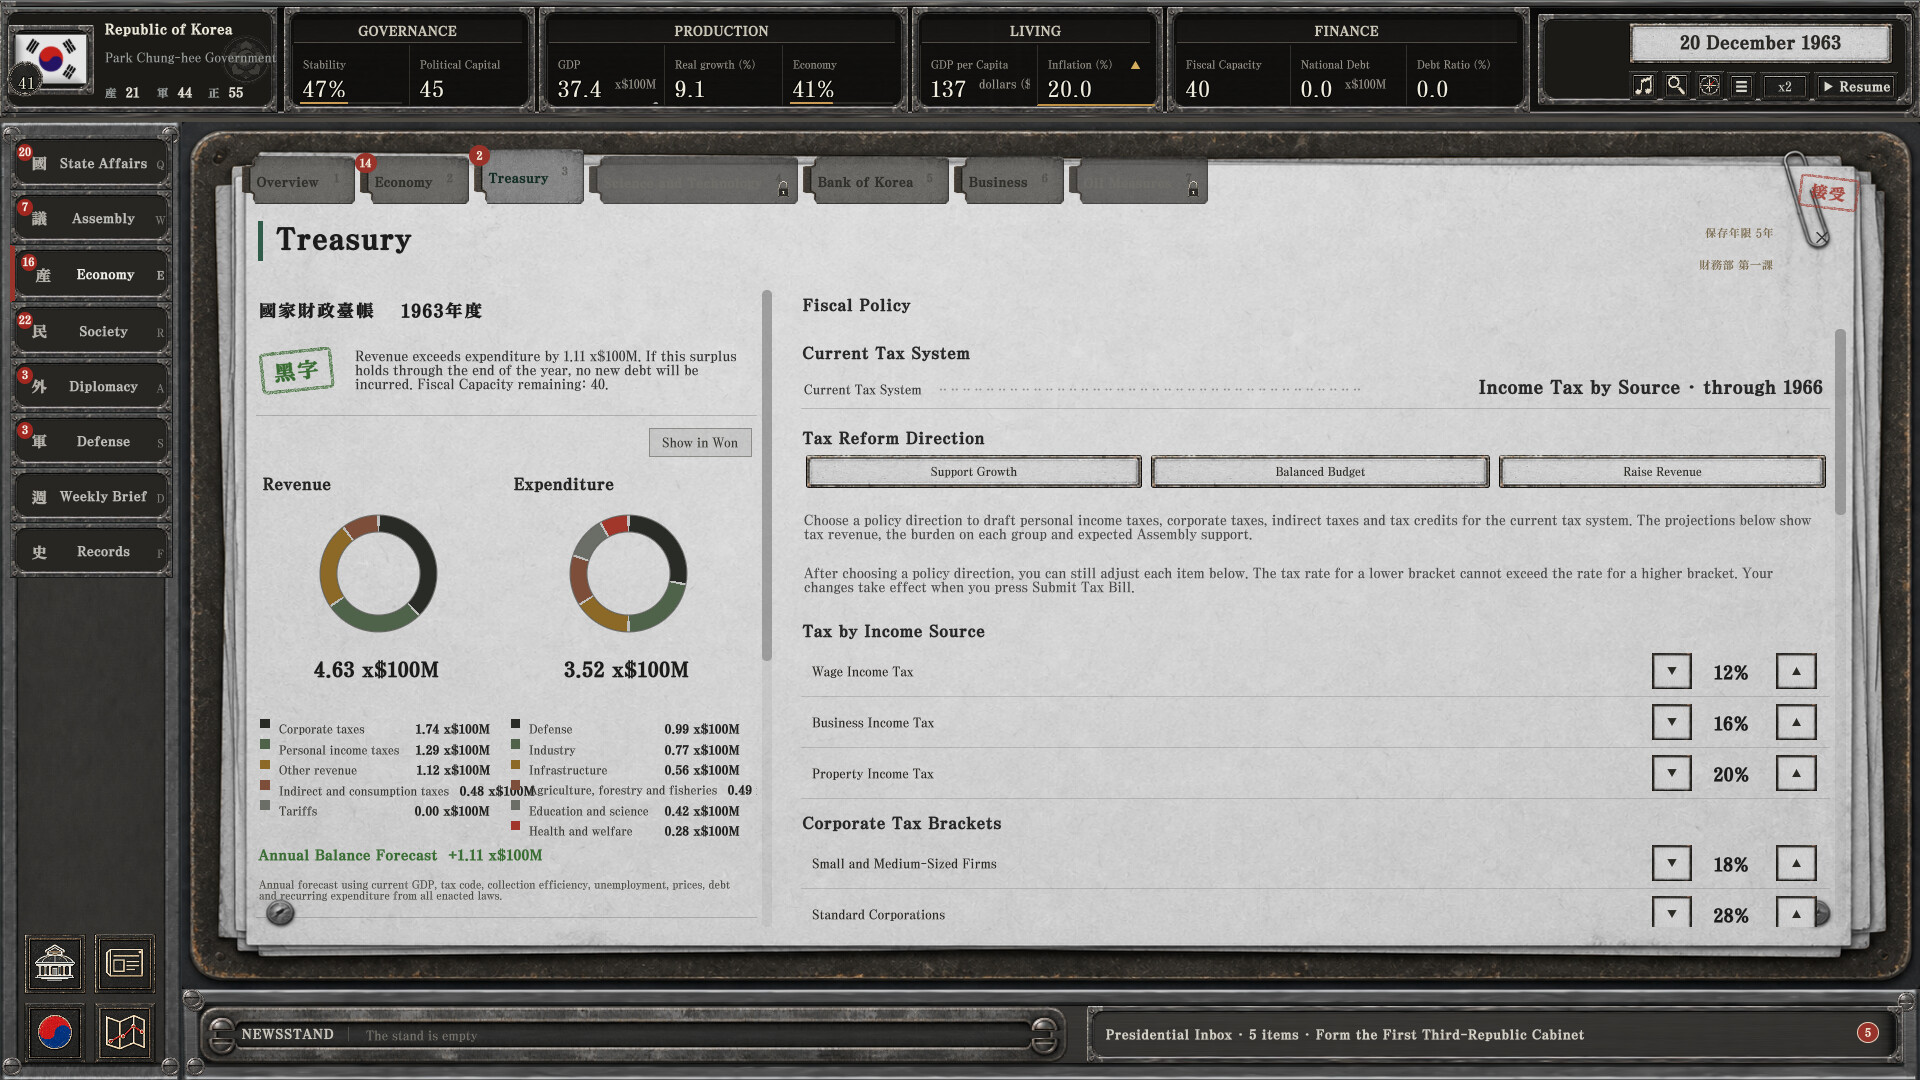Select Support Growth tax direction
Image resolution: width=1920 pixels, height=1080 pixels.
[973, 472]
